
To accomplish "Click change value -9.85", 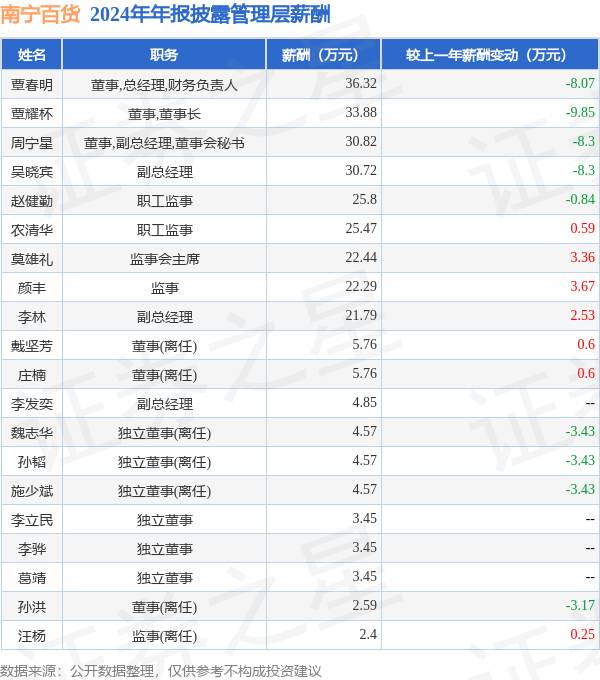I will [580, 112].
